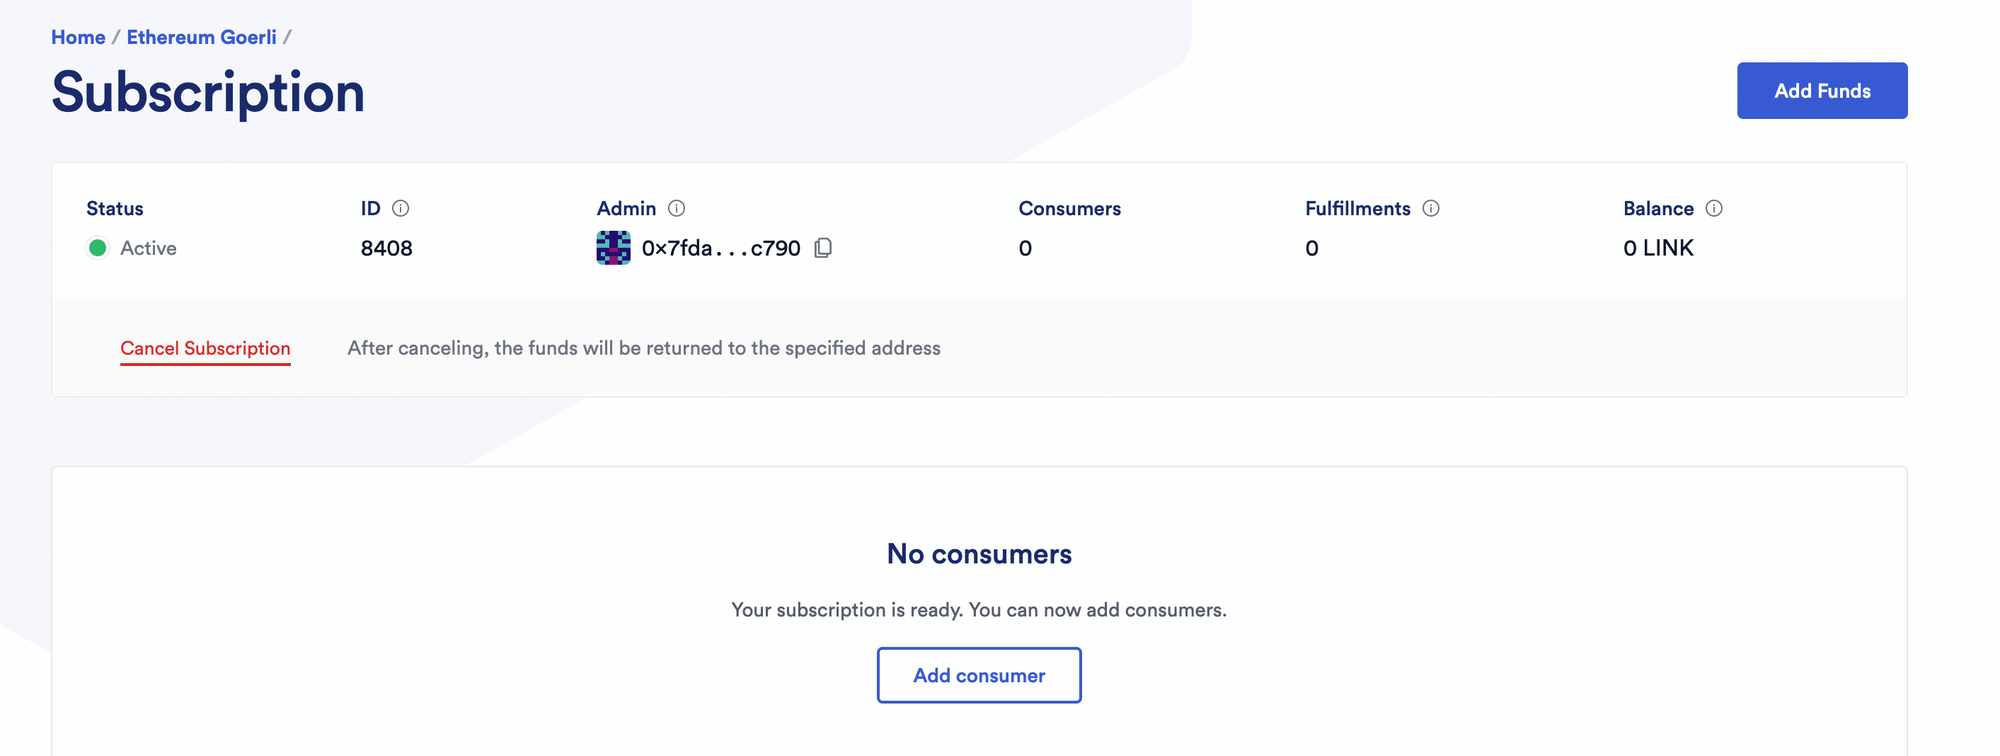The height and width of the screenshot is (756, 2000).
Task: Click the 0 LINK balance value
Action: [x=1659, y=248]
